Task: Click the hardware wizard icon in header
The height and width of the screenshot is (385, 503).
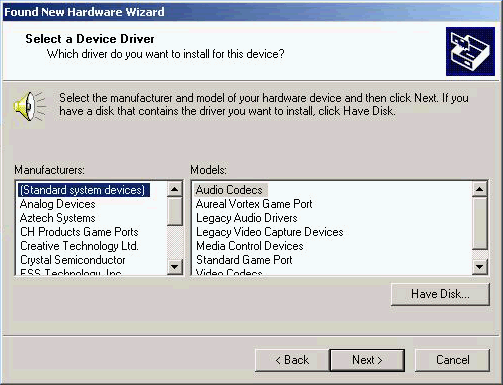Action: pos(470,52)
